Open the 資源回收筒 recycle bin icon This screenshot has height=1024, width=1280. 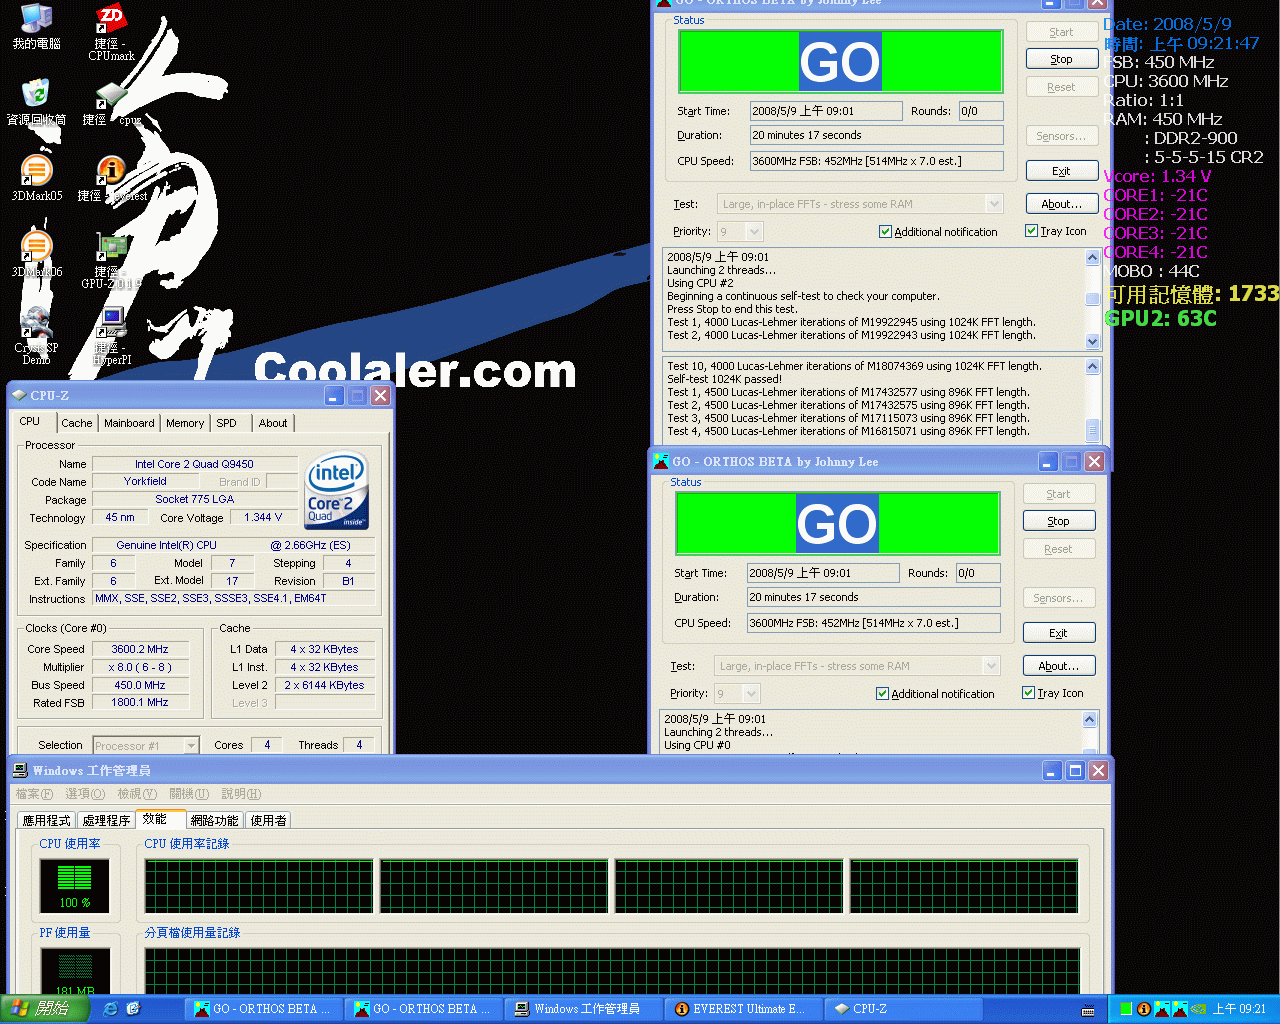pyautogui.click(x=36, y=102)
